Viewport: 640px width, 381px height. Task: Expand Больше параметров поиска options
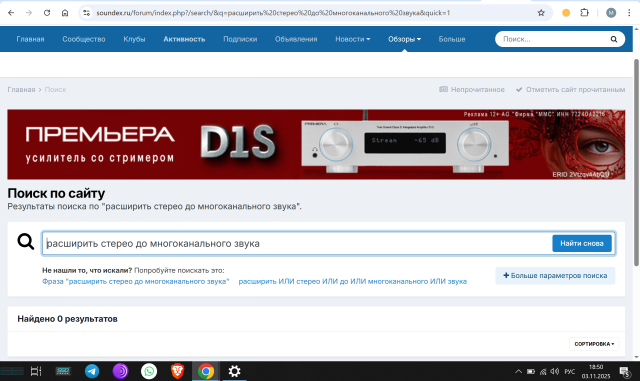point(555,276)
